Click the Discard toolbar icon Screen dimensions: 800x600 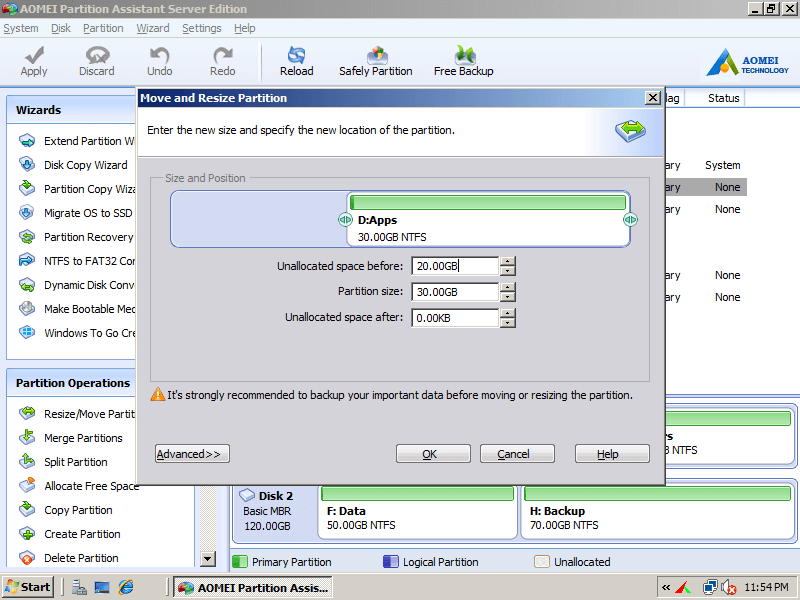coord(96,61)
